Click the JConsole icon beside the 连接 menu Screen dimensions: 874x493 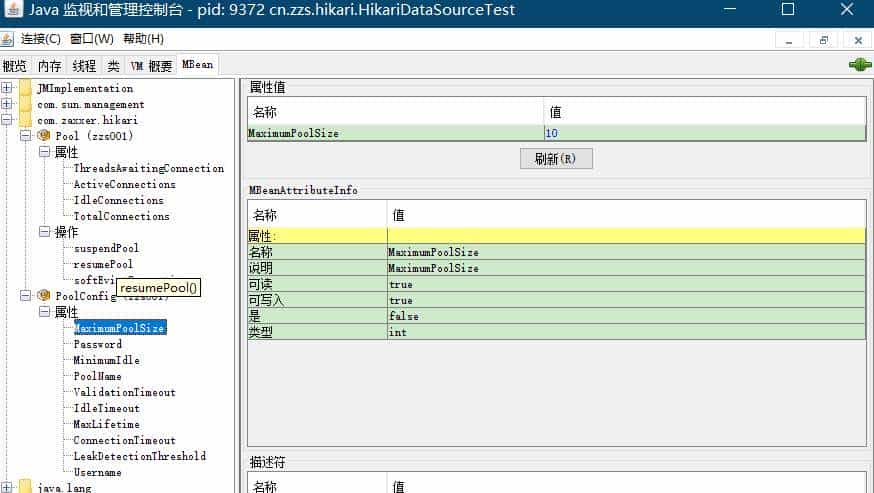[7, 39]
